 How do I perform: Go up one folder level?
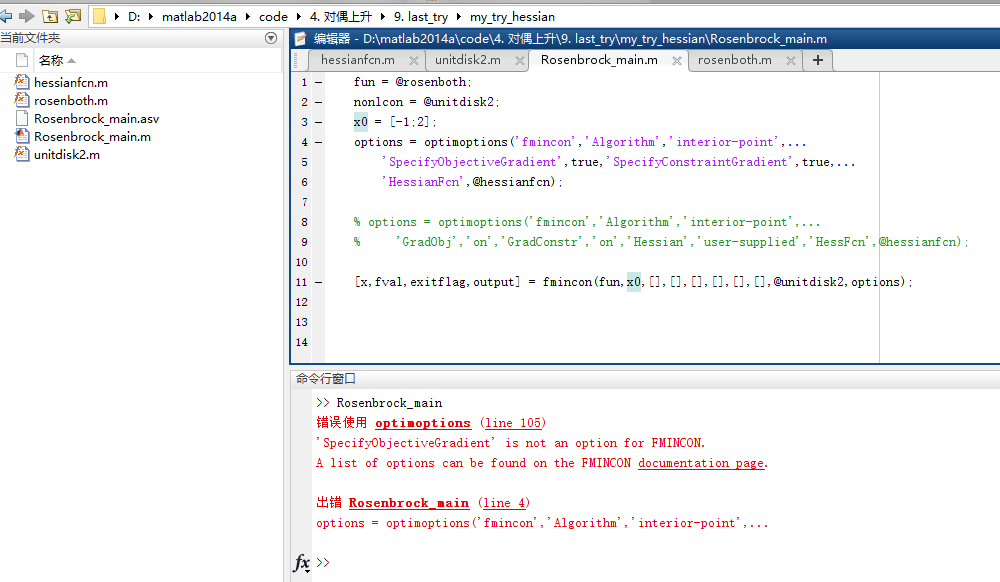tap(49, 16)
